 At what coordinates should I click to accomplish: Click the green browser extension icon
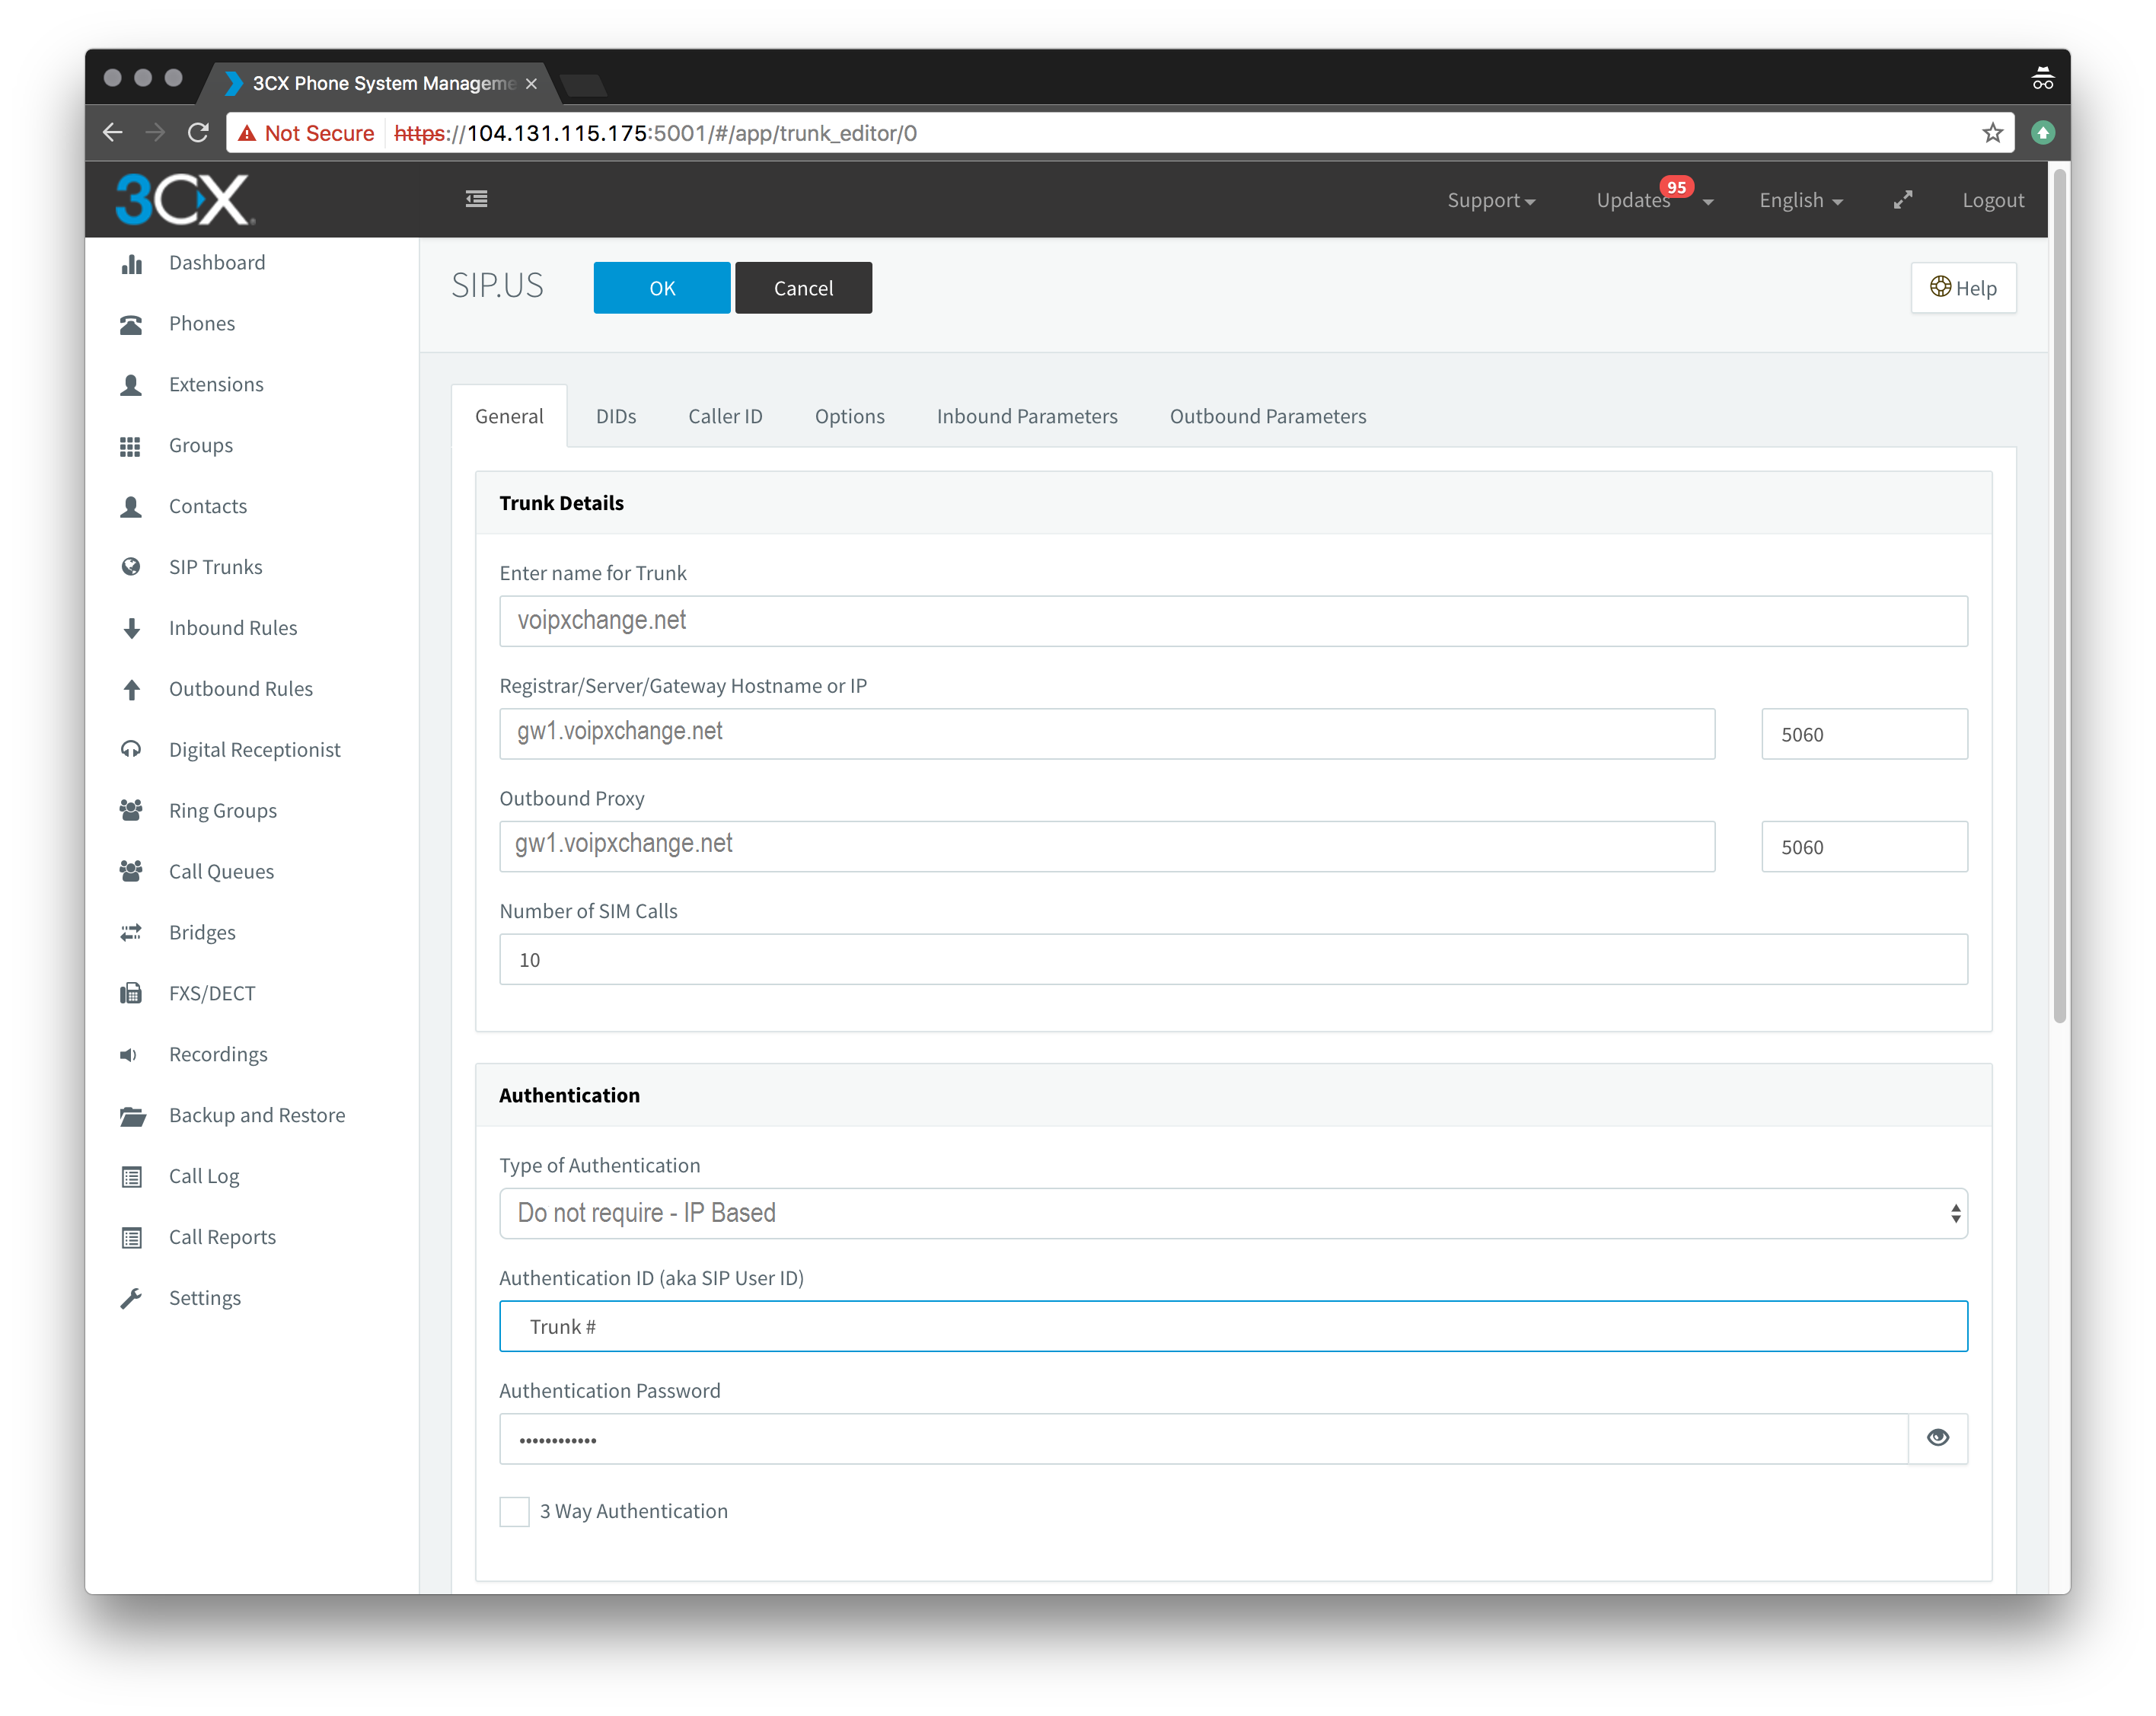coord(2042,133)
